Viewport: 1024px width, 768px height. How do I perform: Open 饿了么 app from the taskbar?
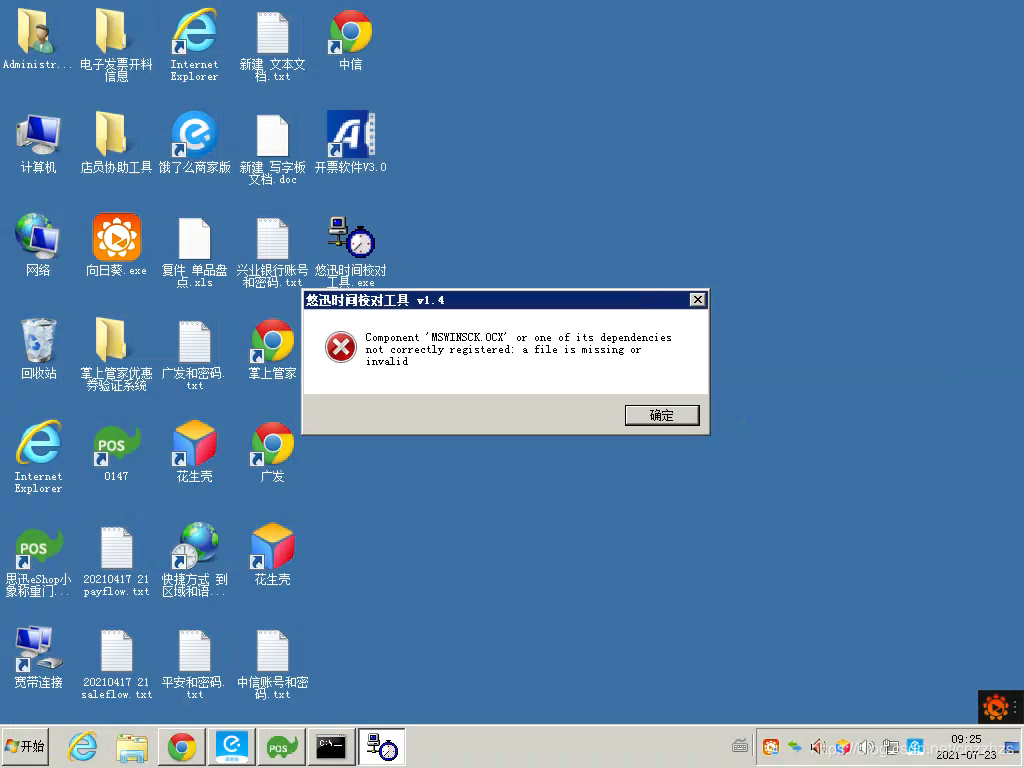[x=232, y=746]
